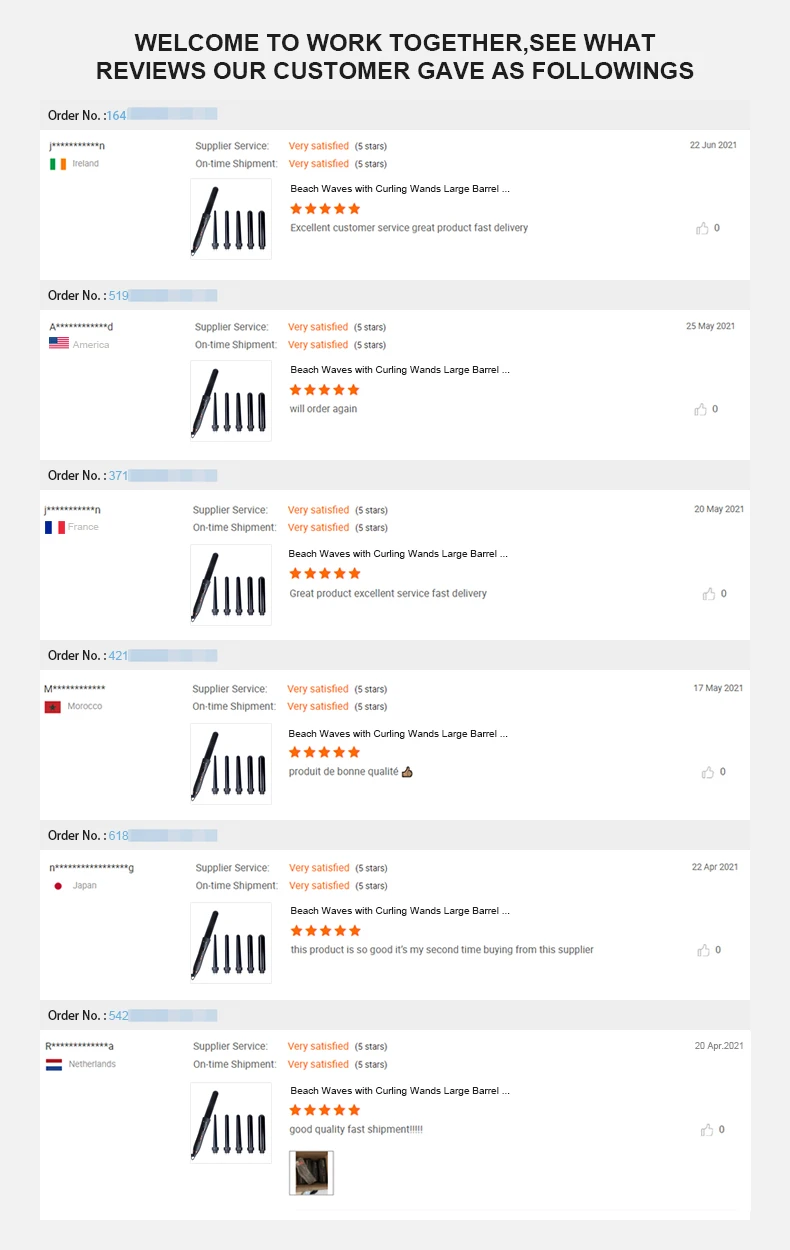Open curling wand thumbnail in Ireland review
Screen dimensions: 790x1250
(x=231, y=219)
